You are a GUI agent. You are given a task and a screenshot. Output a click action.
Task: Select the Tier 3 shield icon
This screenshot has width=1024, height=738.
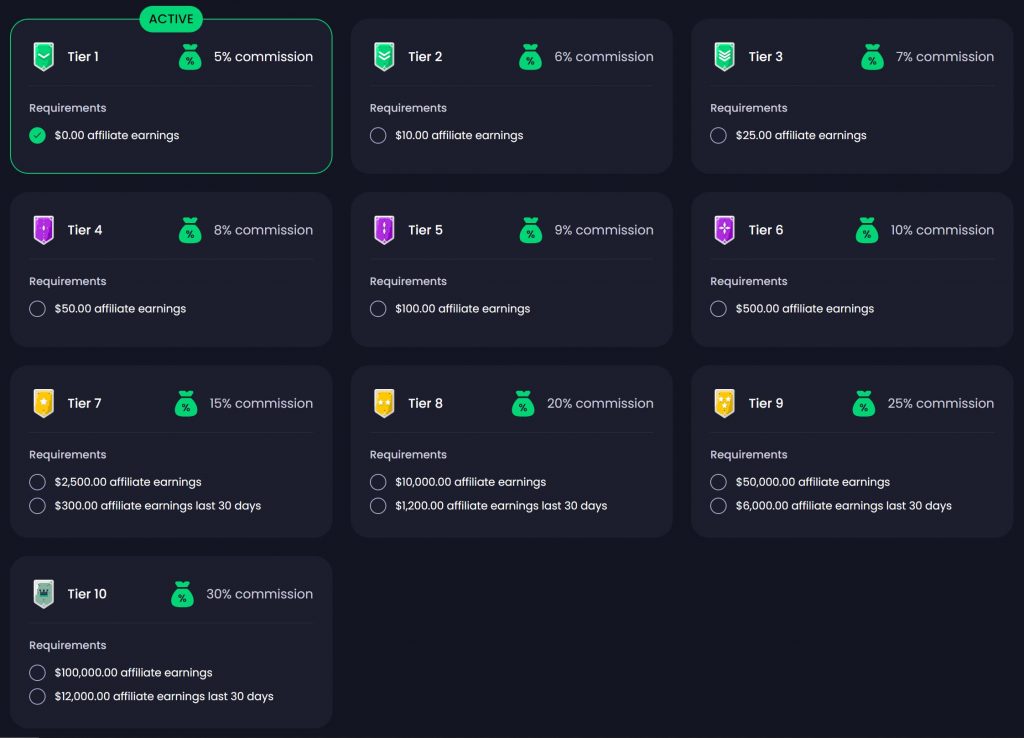pyautogui.click(x=723, y=57)
